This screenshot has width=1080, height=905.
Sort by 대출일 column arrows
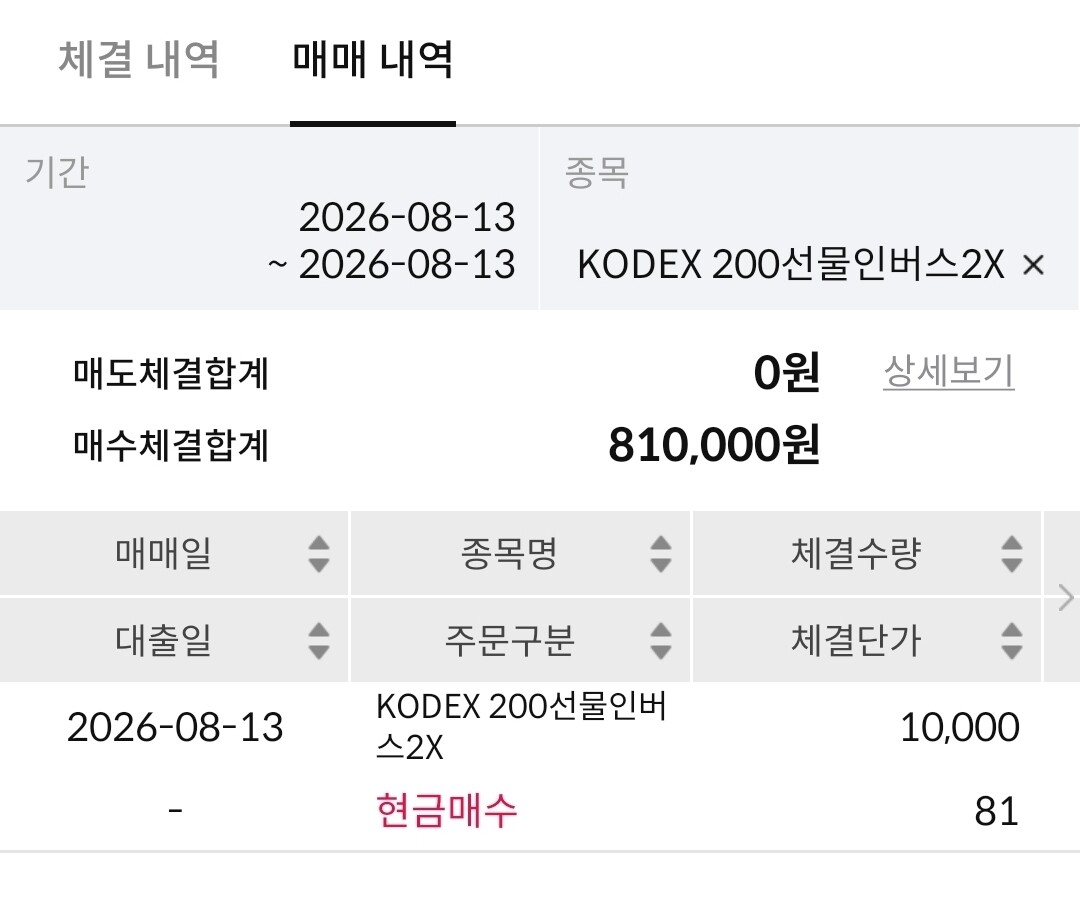click(x=318, y=641)
